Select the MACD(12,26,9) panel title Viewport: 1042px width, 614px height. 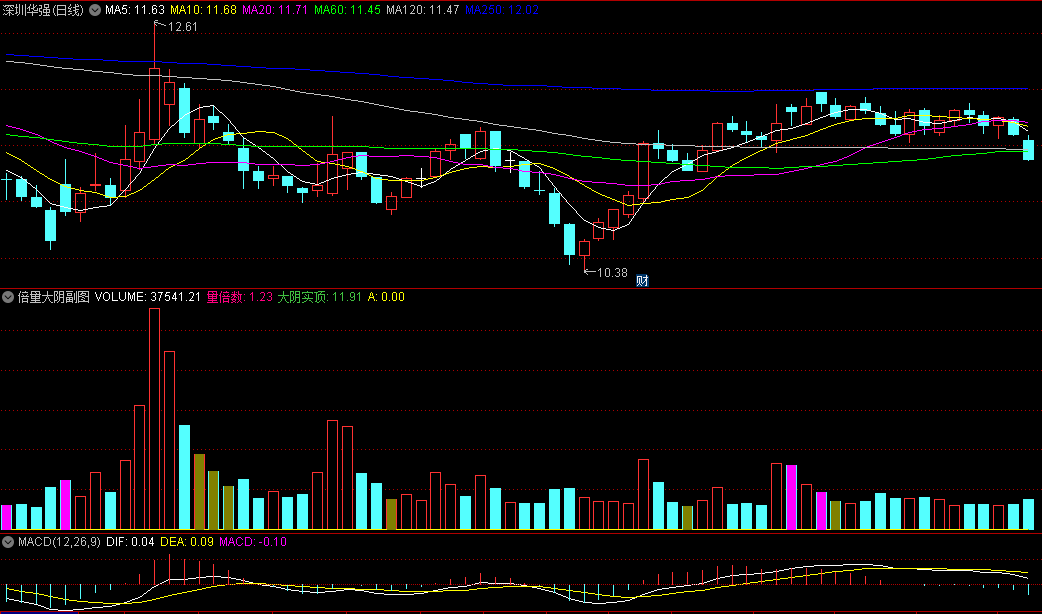coord(59,542)
